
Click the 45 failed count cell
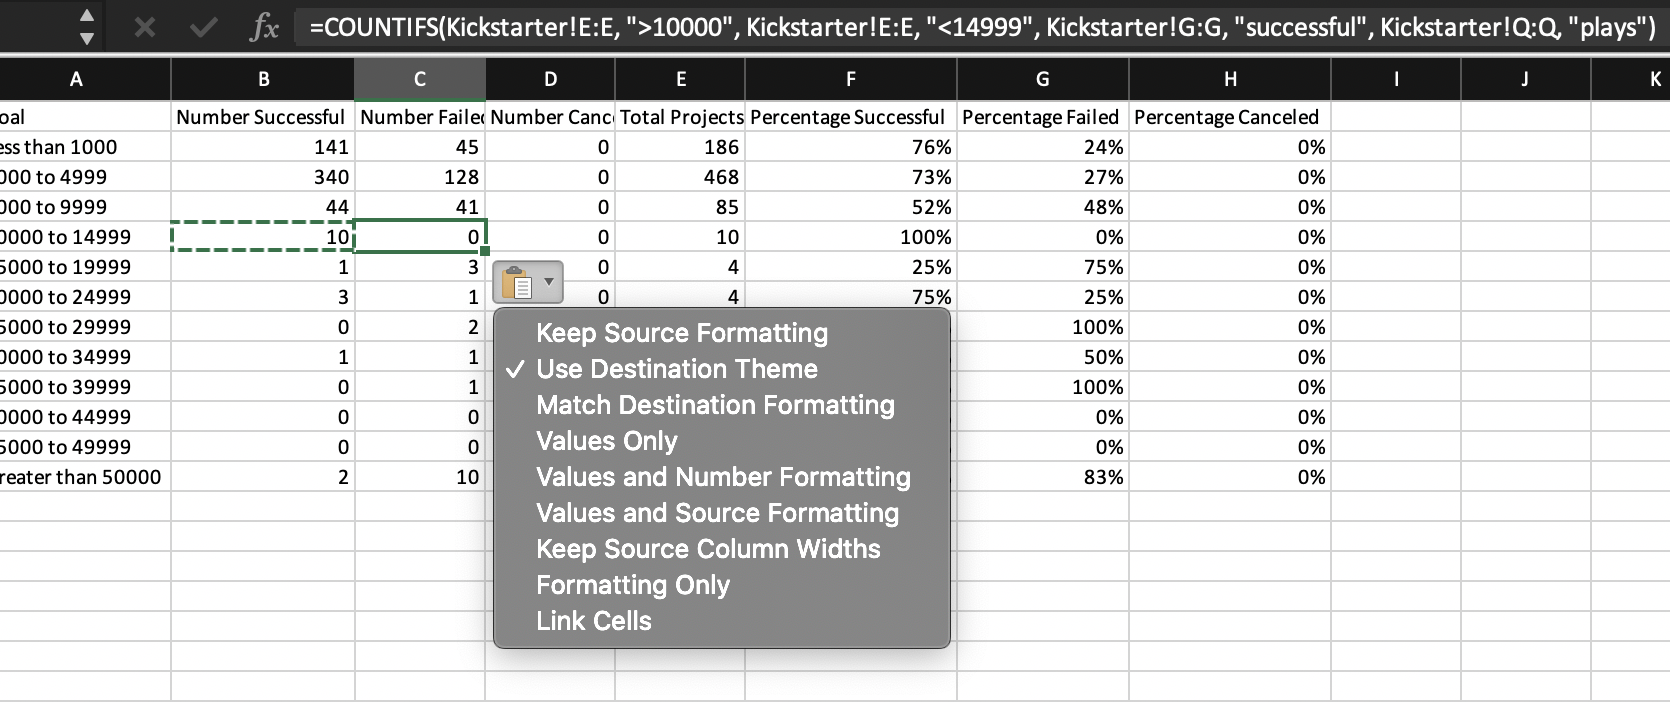tap(420, 147)
